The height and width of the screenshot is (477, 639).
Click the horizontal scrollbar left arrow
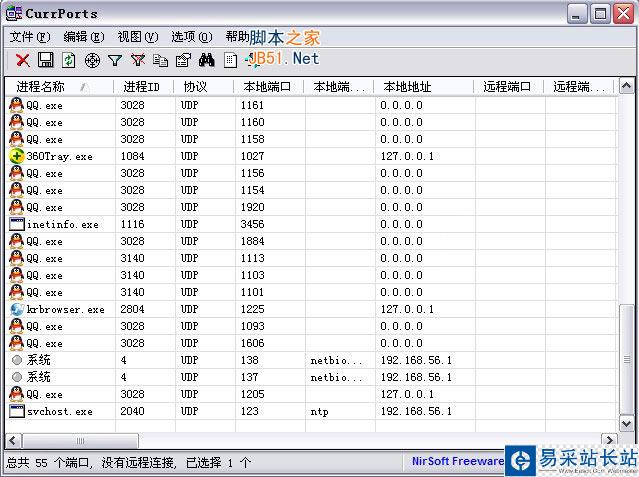point(13,441)
